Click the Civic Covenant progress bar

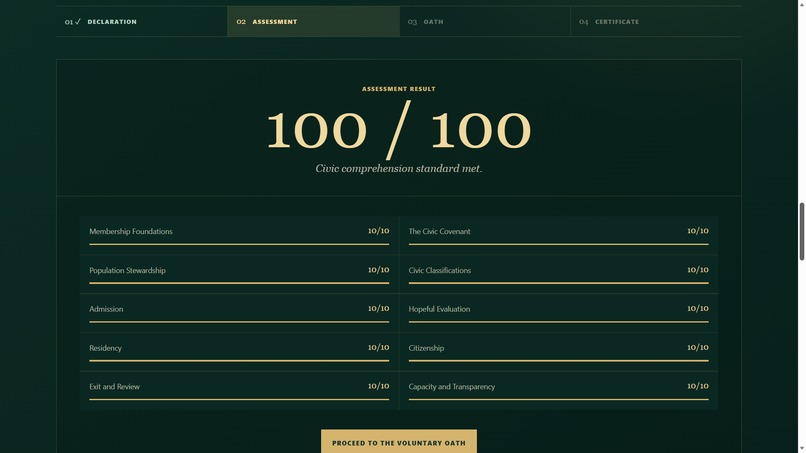click(558, 244)
